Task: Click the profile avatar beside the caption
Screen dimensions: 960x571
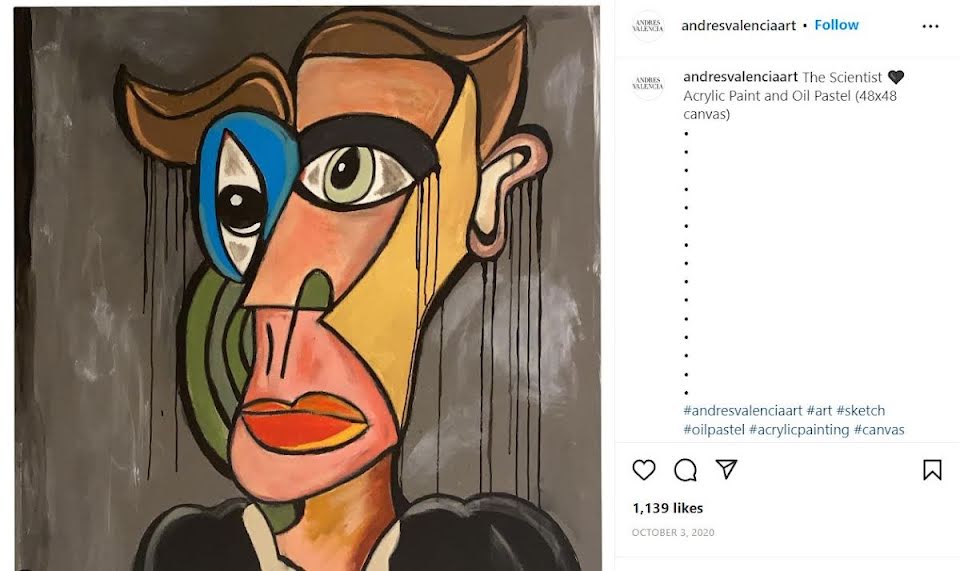Action: (648, 83)
